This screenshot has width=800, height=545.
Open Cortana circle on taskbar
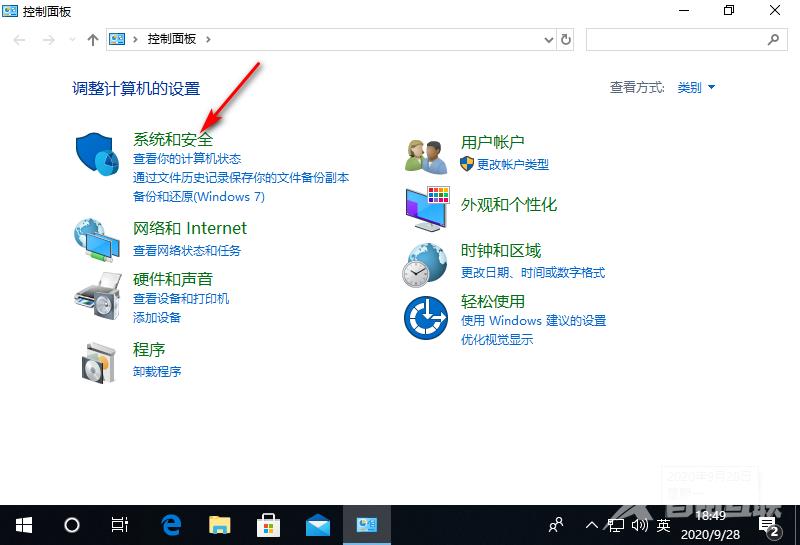tap(72, 525)
